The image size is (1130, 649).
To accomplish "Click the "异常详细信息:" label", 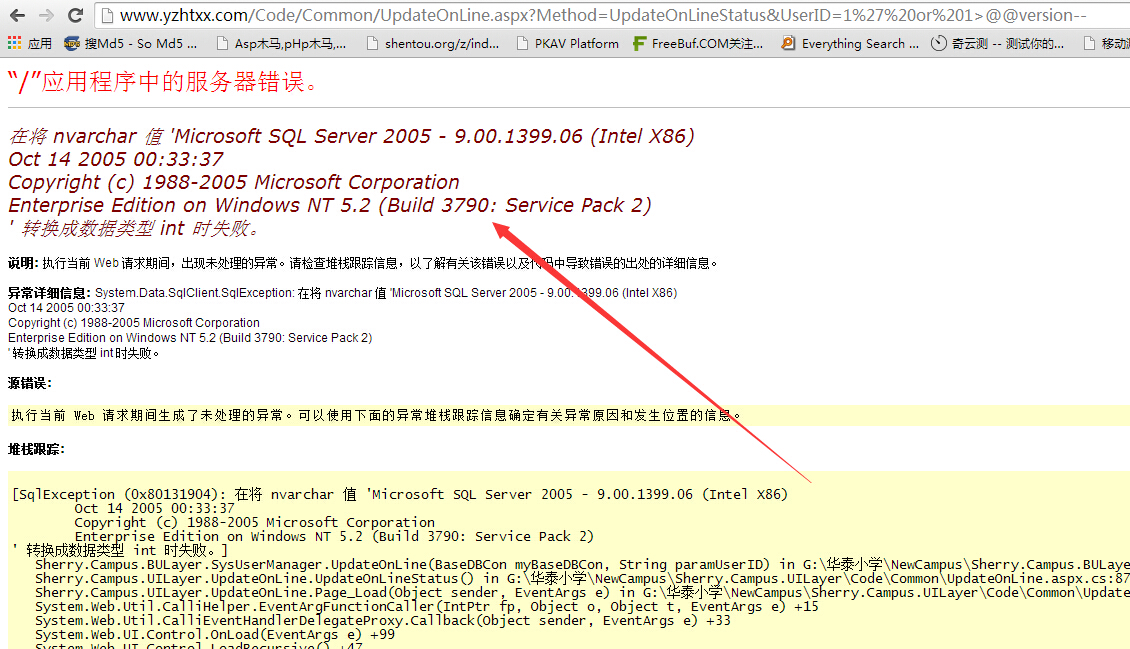I will click(x=50, y=293).
